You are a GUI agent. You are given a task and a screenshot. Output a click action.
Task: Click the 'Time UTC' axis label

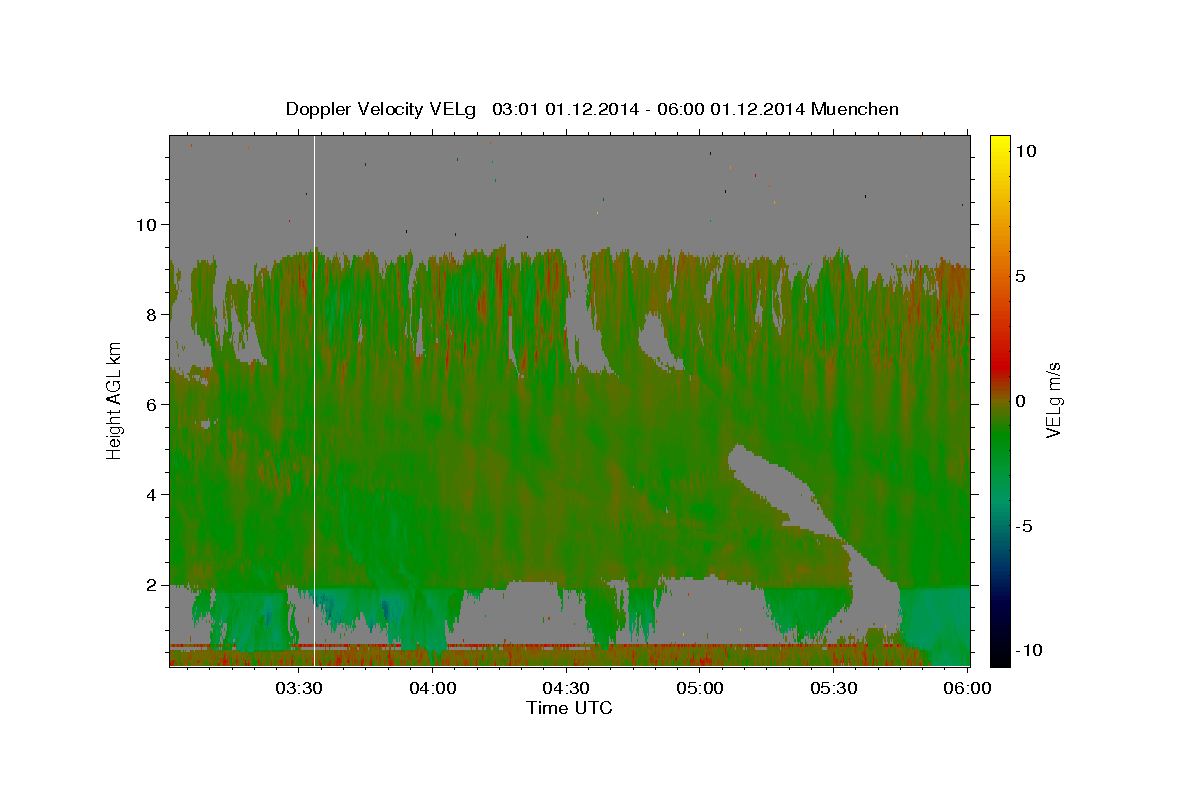click(569, 708)
